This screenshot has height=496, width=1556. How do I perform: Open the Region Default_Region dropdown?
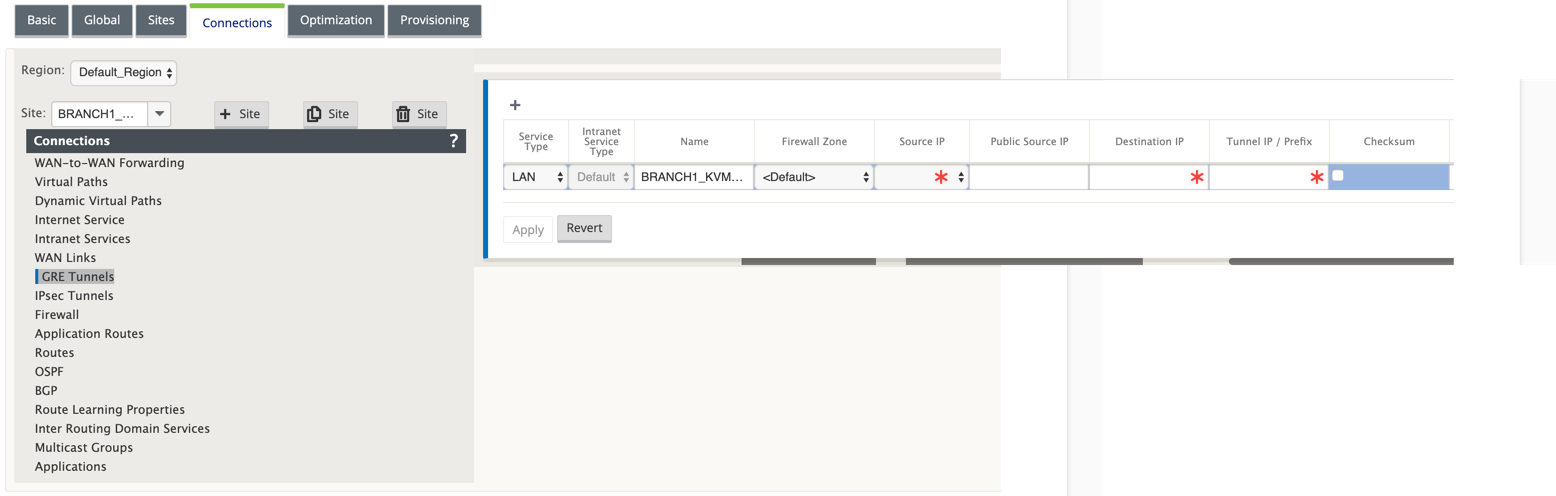124,72
